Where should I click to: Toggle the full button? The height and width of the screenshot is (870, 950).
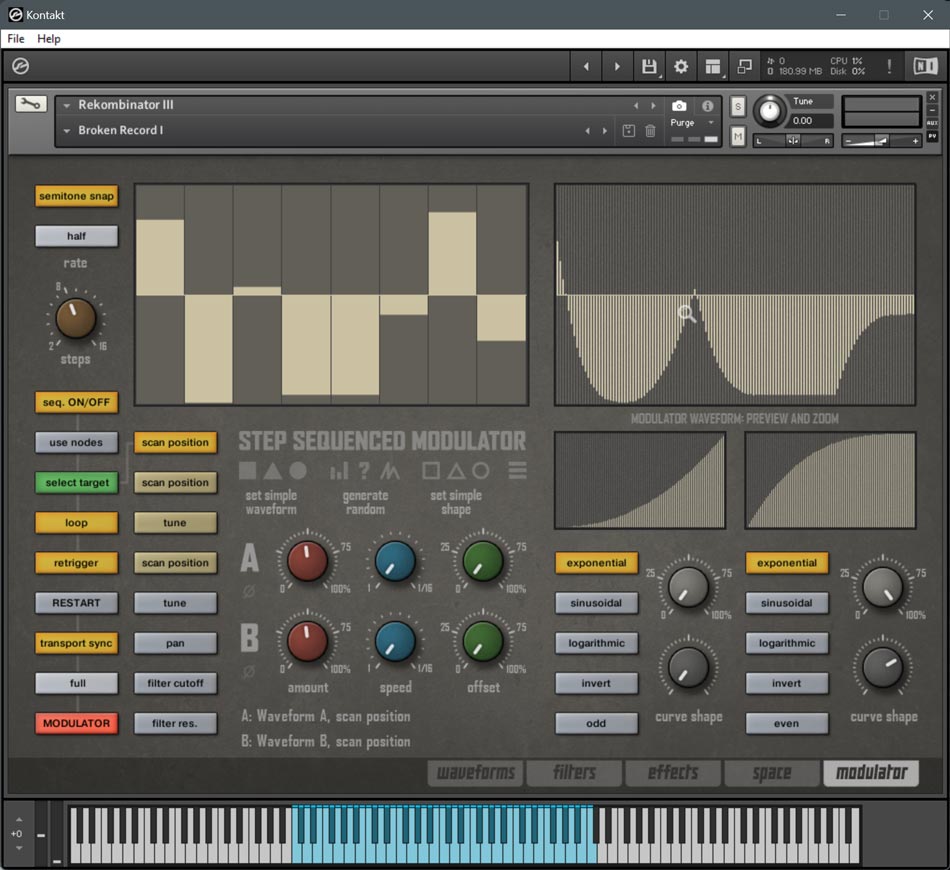point(76,683)
